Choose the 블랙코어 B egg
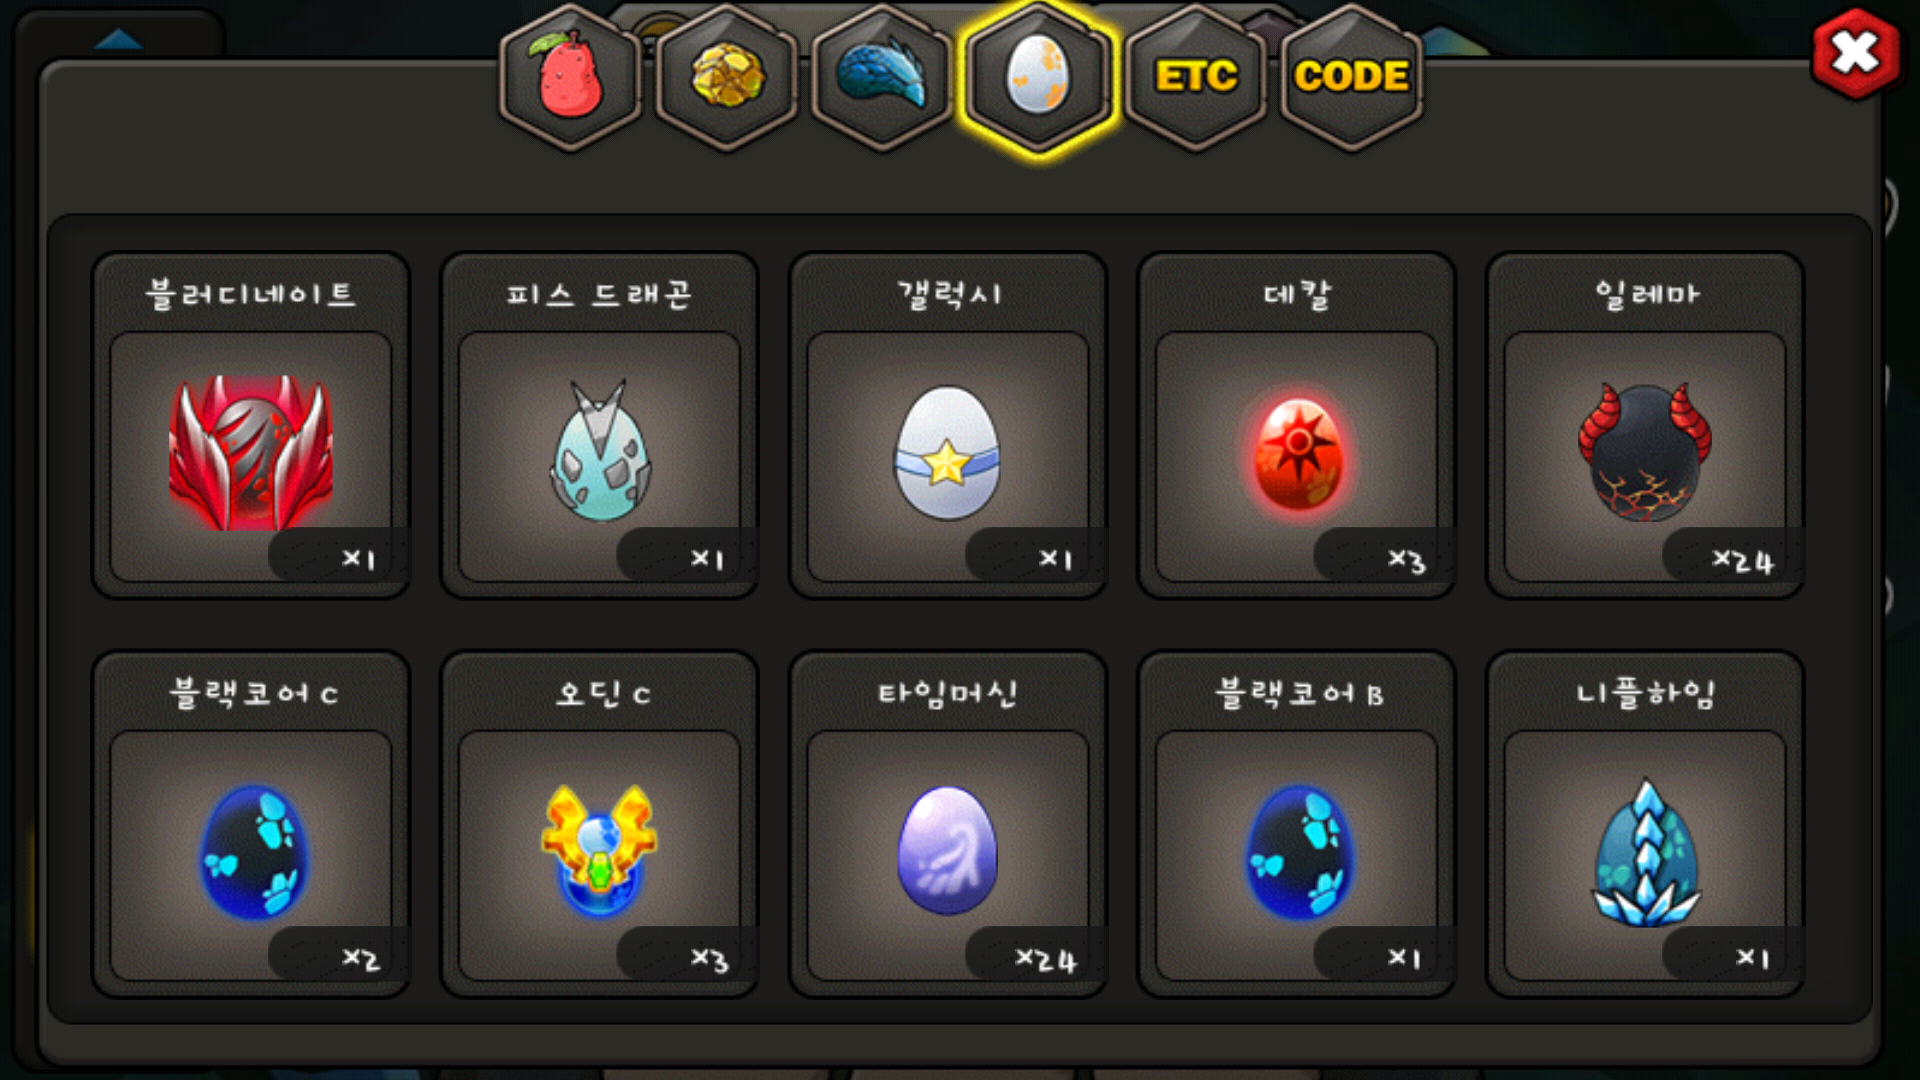The image size is (1920, 1080). coord(1299,852)
